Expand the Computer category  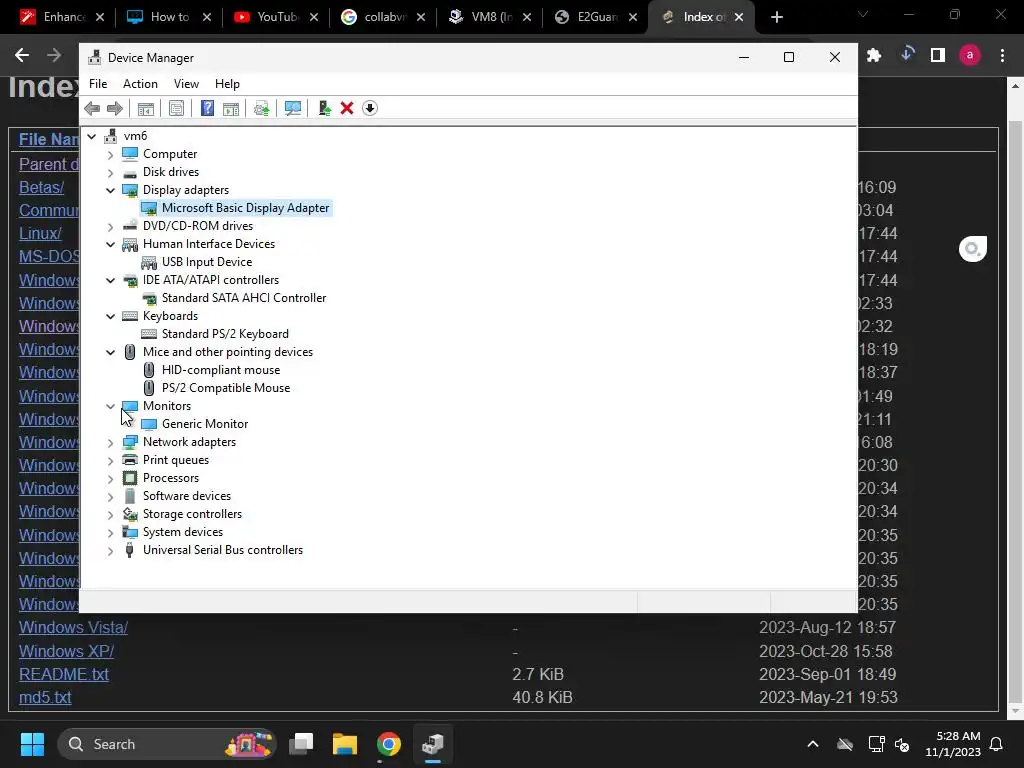[x=110, y=154]
